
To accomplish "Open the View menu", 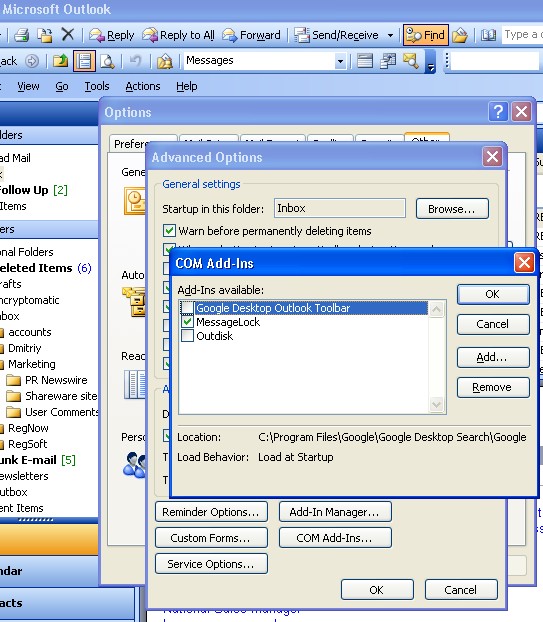I will (28, 86).
